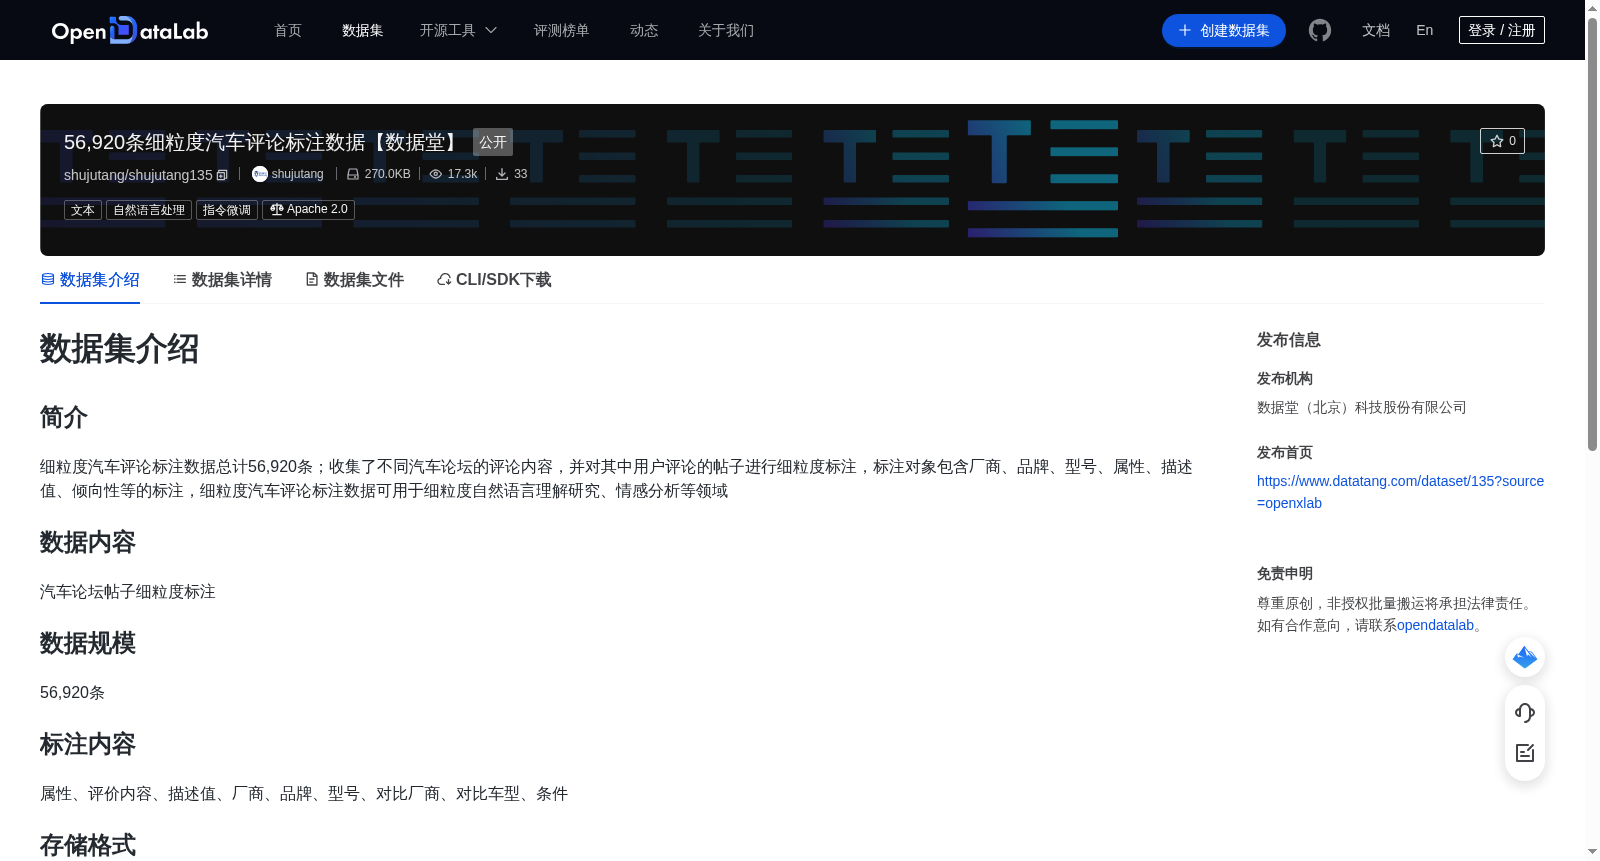1600x861 pixels.
Task: Open the feedback edit note icon
Action: 1525,753
